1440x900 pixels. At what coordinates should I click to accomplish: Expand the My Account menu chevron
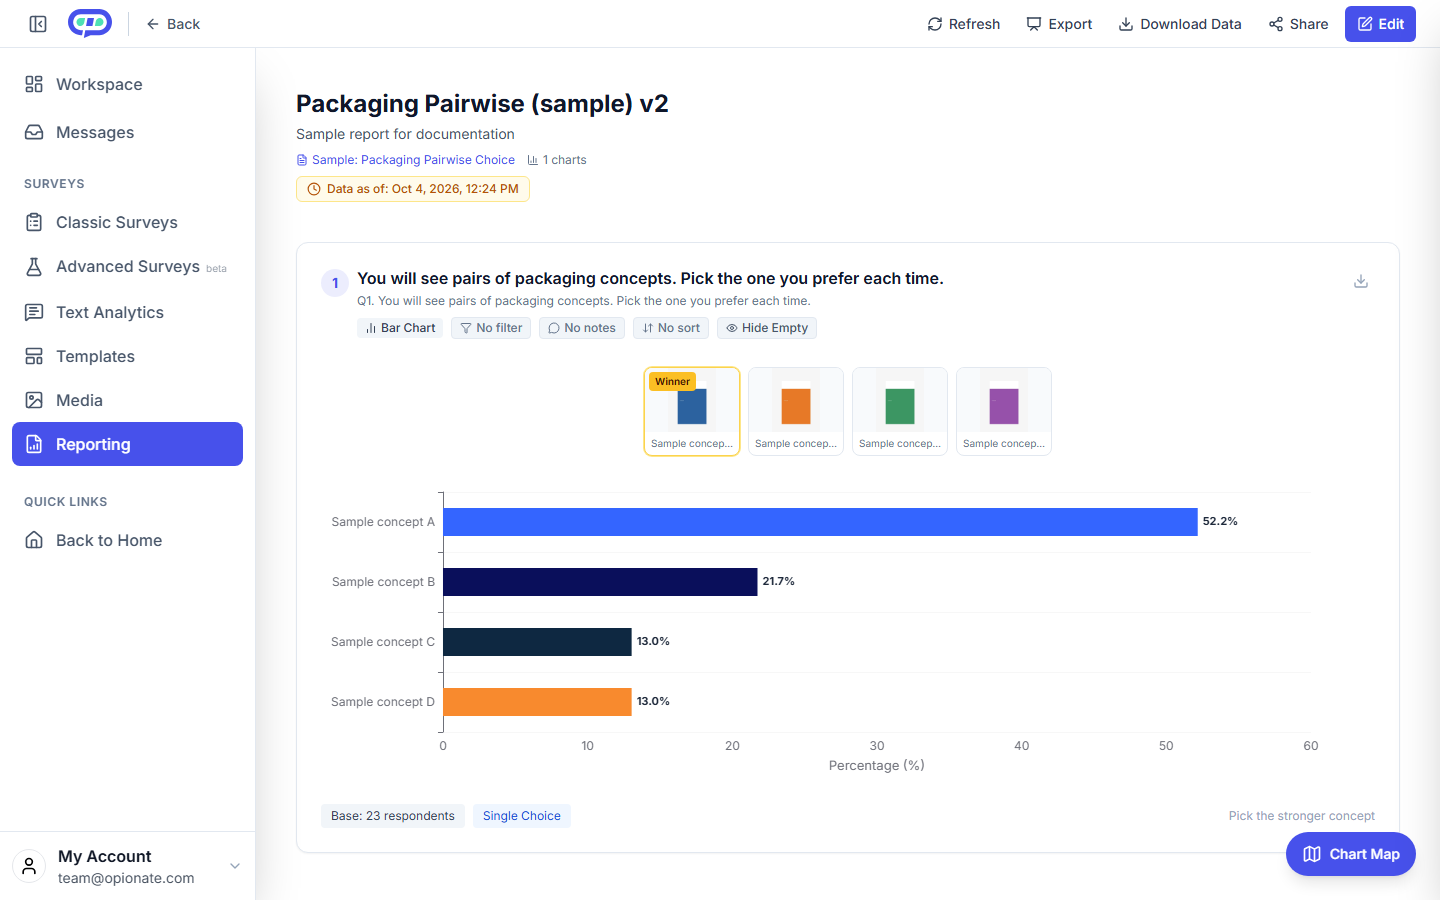pyautogui.click(x=235, y=866)
